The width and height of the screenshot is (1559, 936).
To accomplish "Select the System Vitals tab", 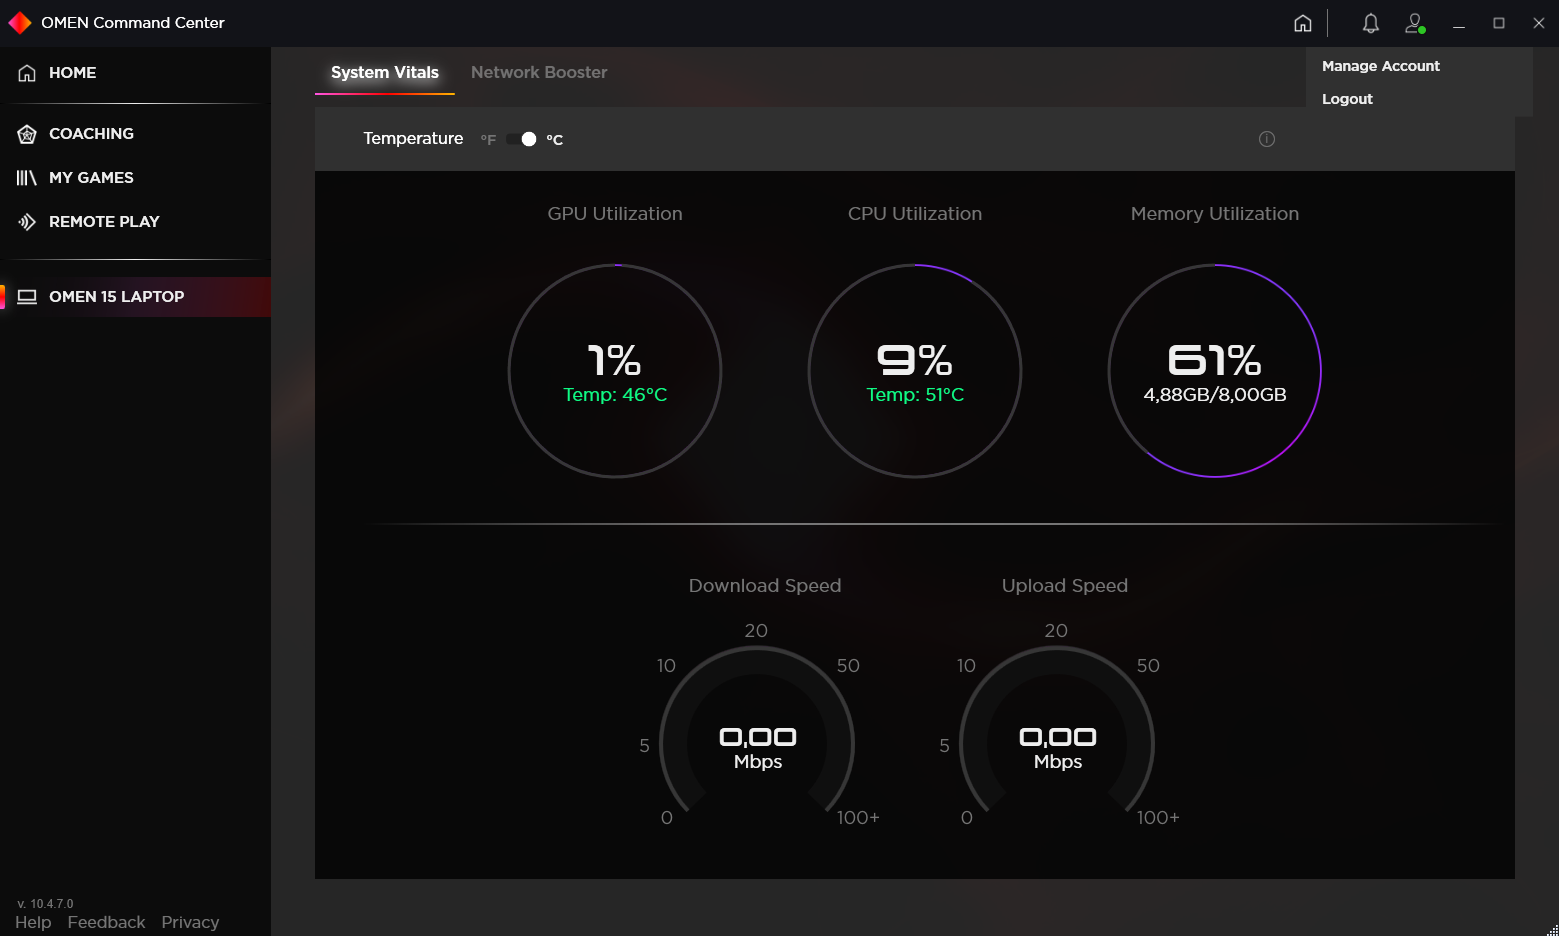I will (x=384, y=72).
